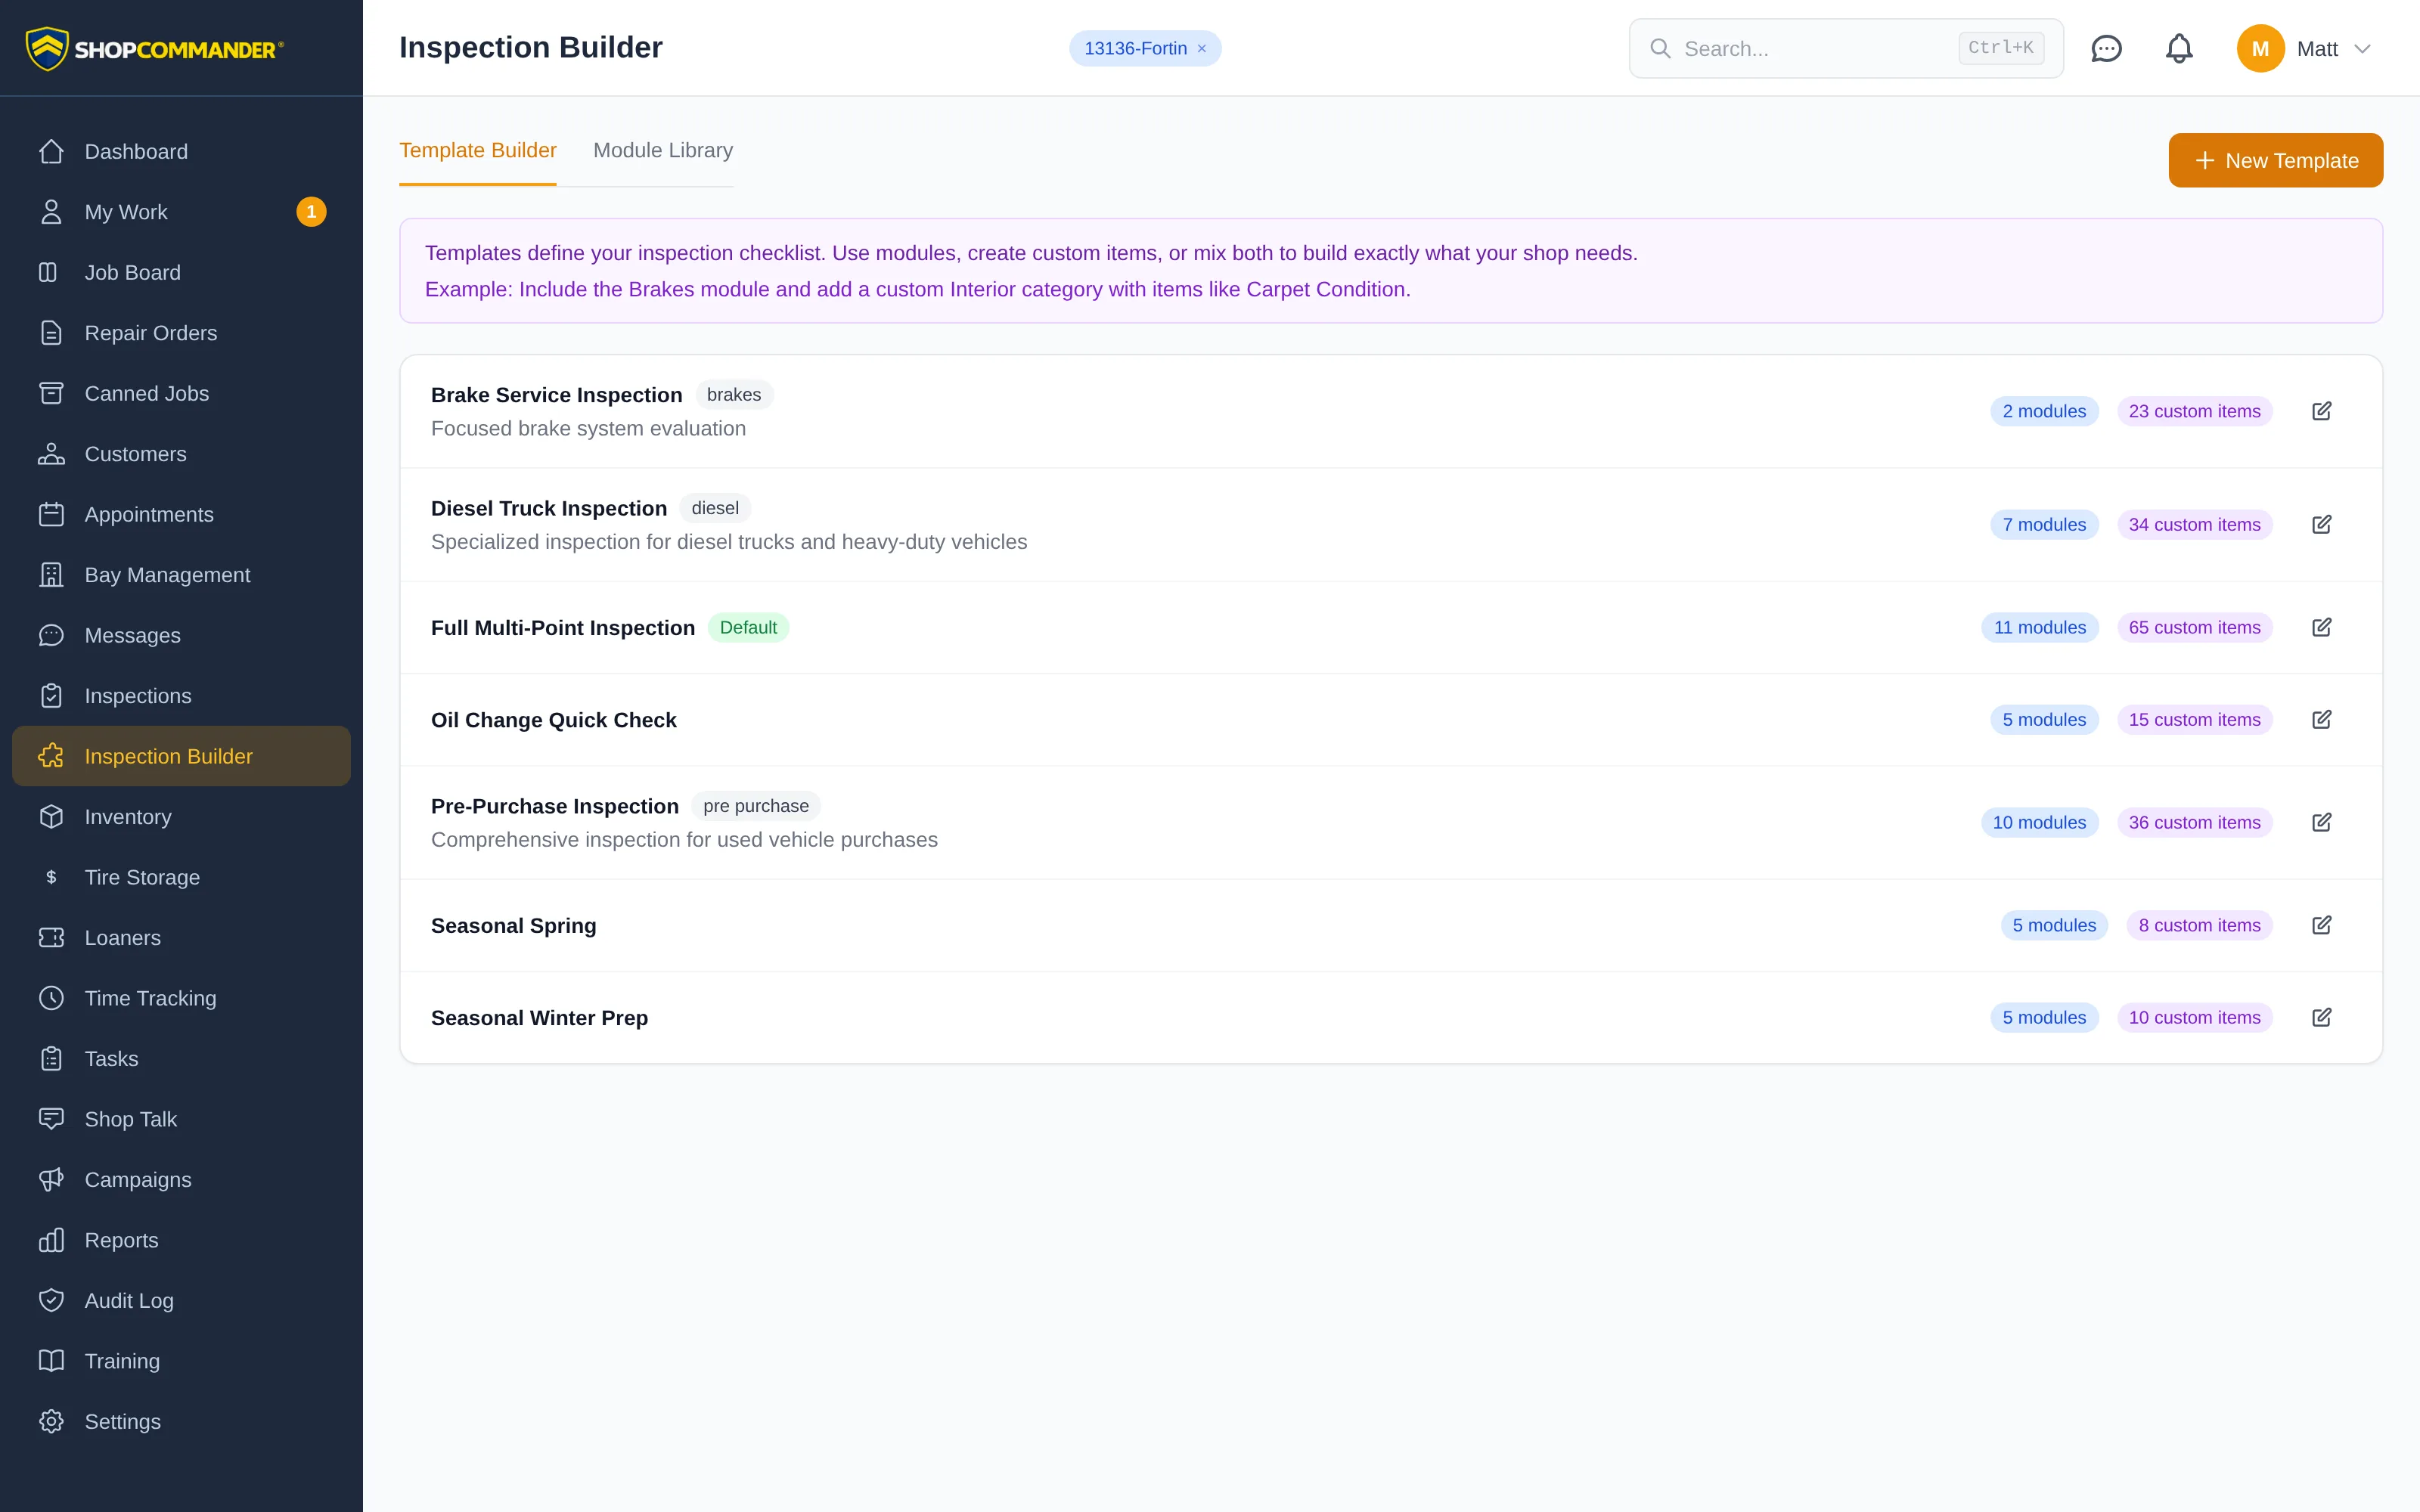
Task: Remove the 13136-Fortin filter chip
Action: tap(1202, 49)
